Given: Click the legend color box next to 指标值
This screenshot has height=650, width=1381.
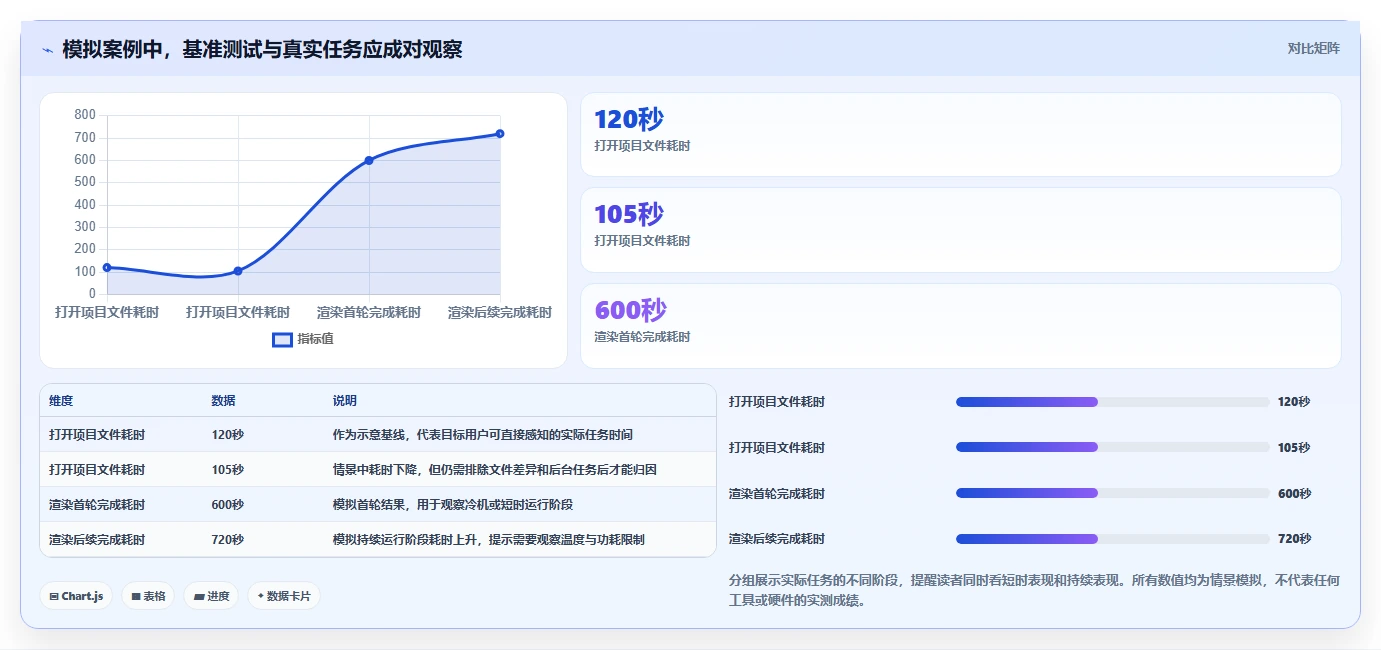Looking at the screenshot, I should point(282,339).
